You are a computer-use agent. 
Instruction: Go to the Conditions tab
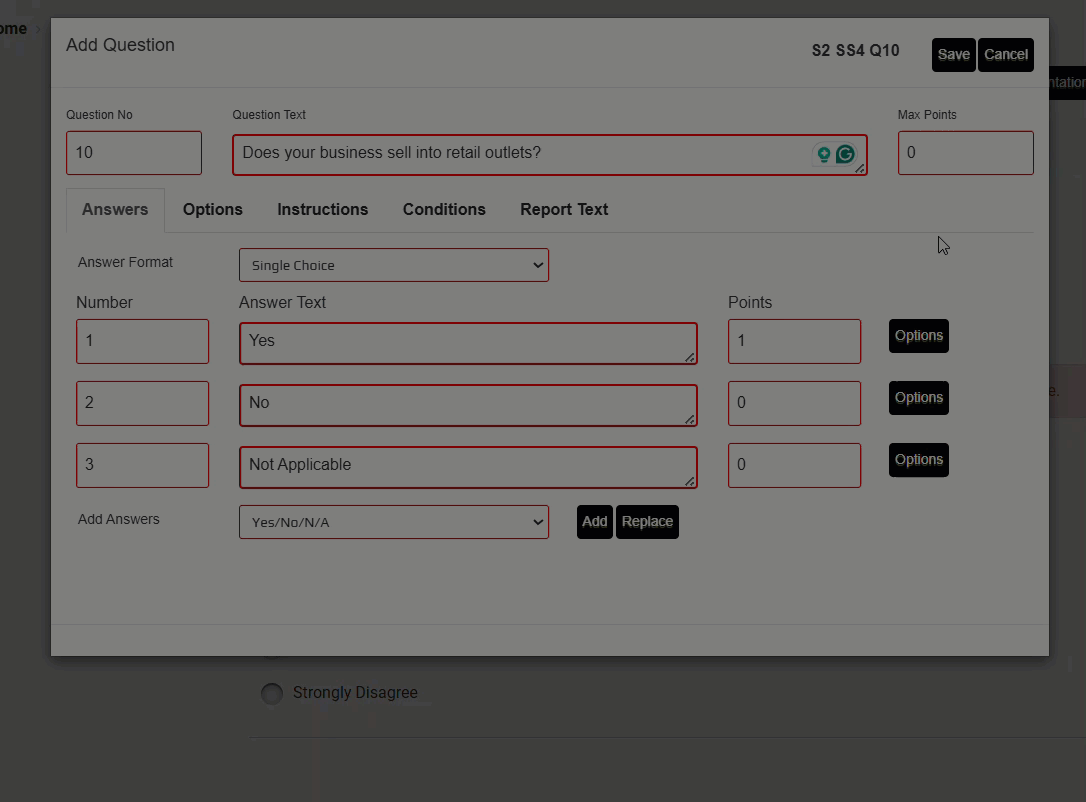(444, 210)
